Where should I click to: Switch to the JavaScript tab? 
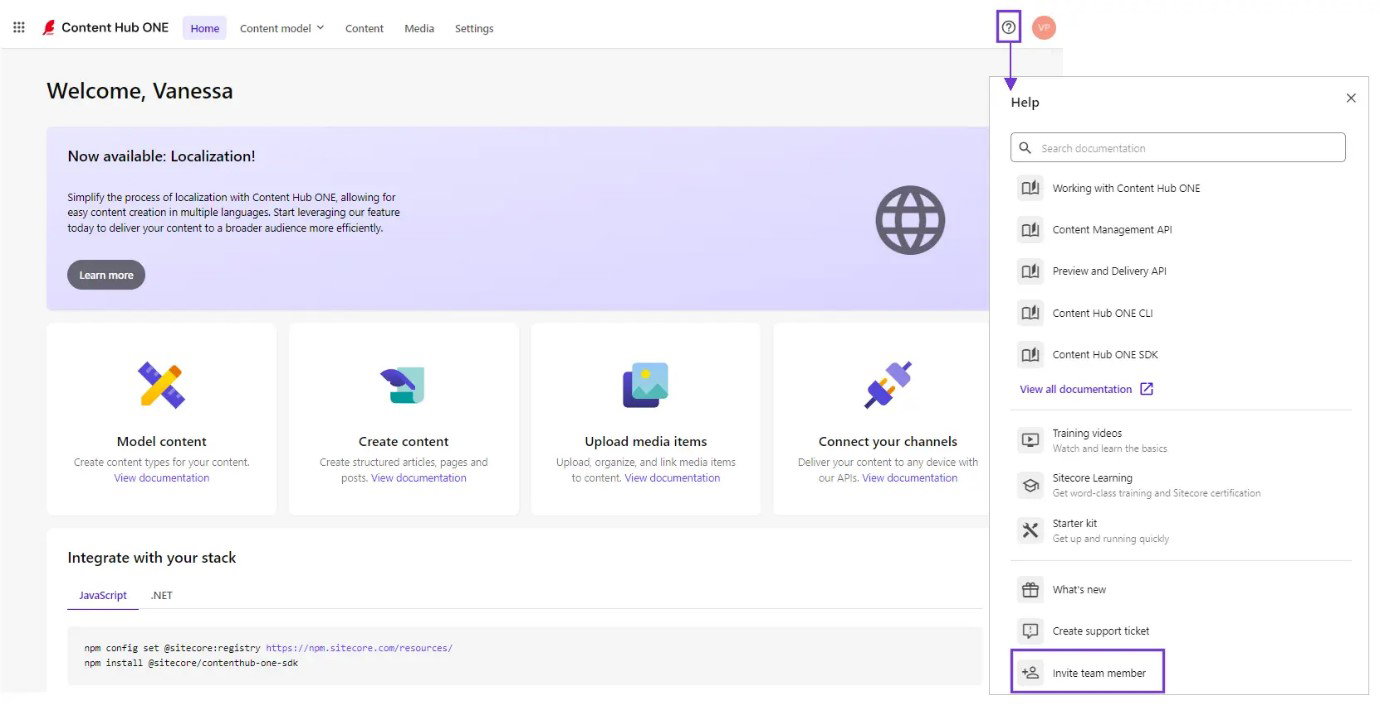click(103, 595)
